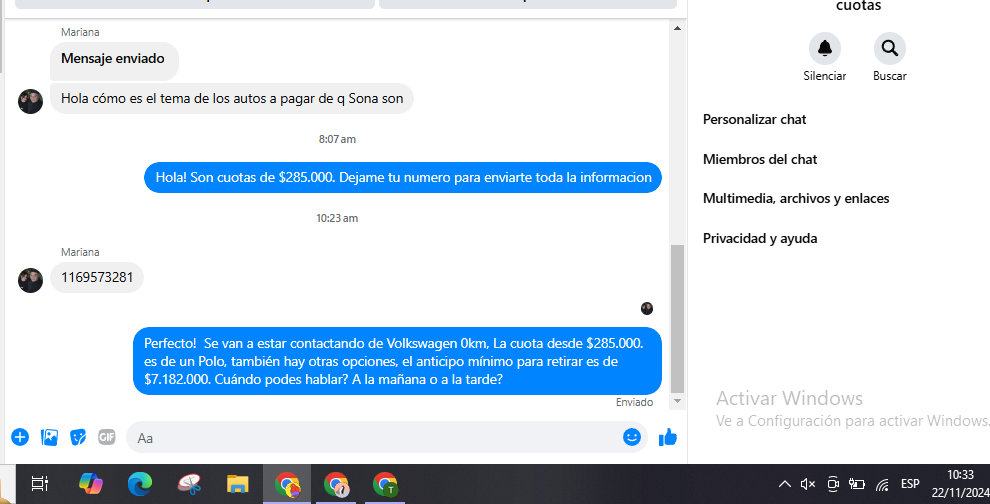The width and height of the screenshot is (990, 504).
Task: Click the Silenciar bell icon
Action: pos(824,48)
